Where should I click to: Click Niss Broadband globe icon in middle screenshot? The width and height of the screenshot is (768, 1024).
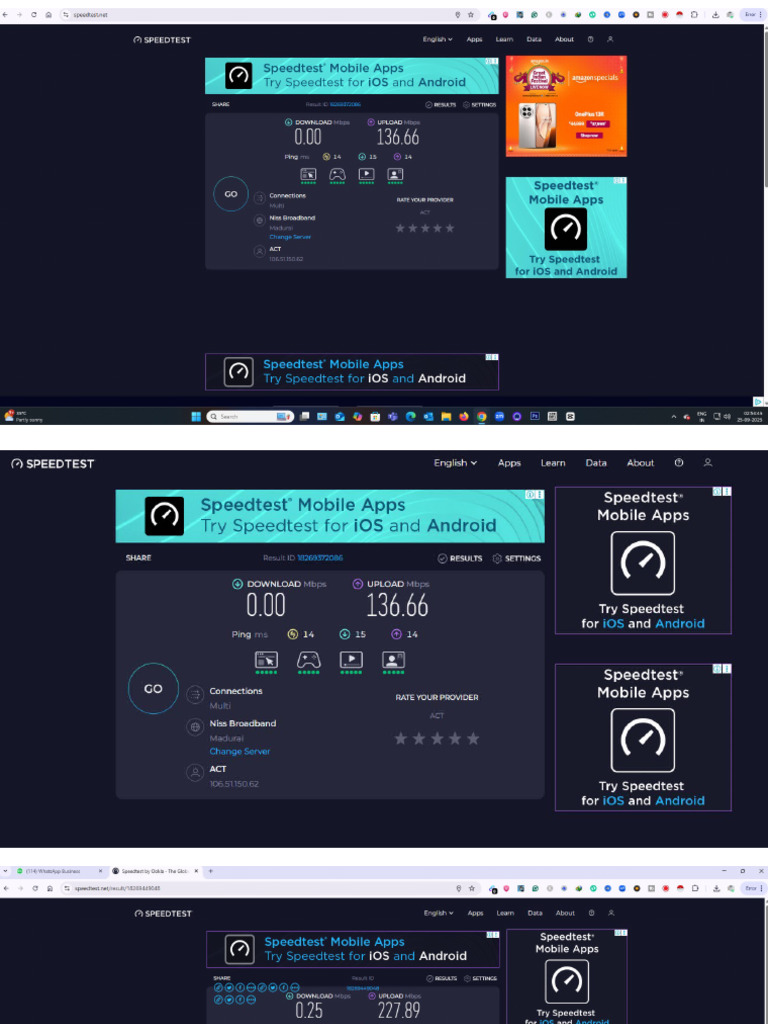195,727
